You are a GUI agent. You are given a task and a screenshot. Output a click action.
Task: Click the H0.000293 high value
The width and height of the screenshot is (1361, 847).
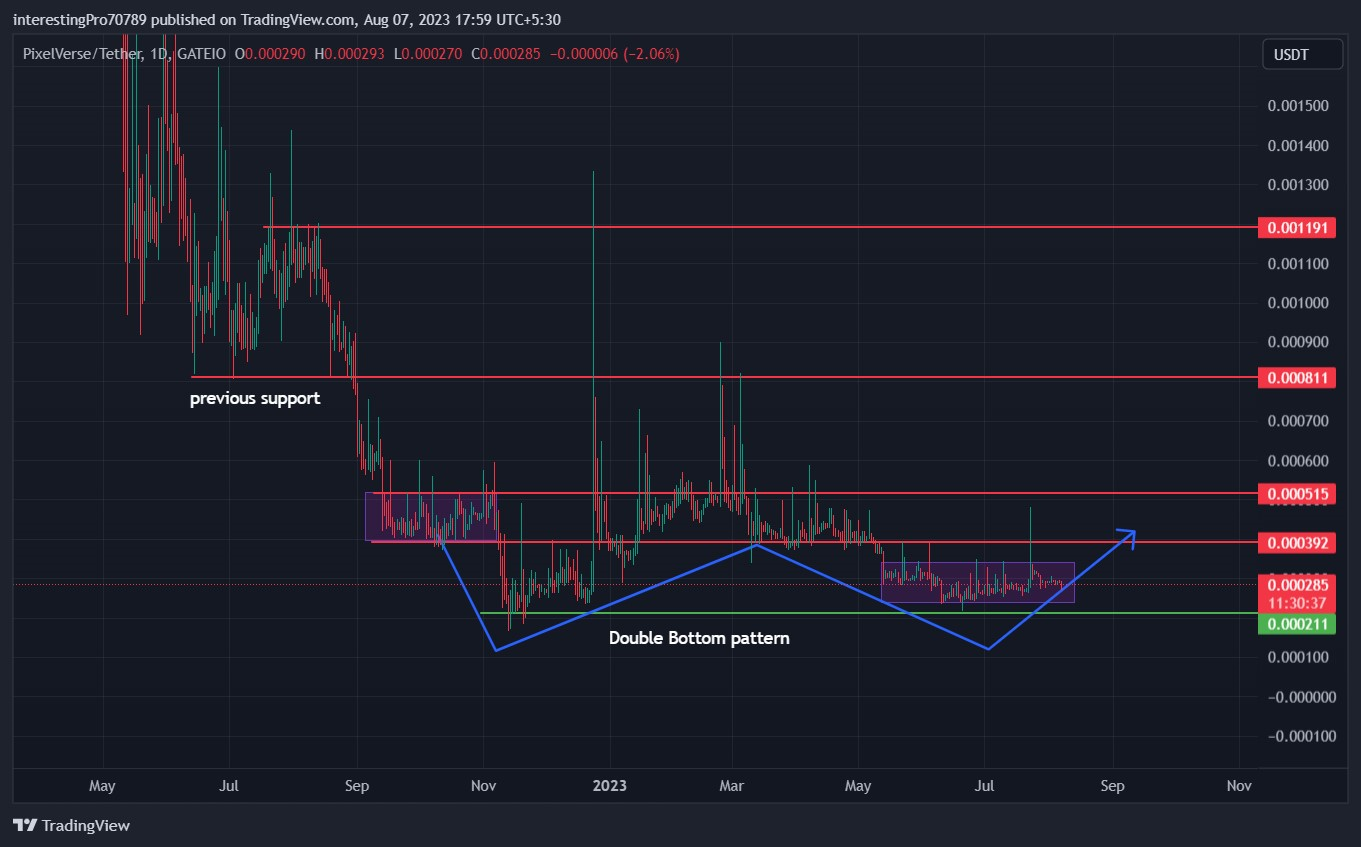350,54
